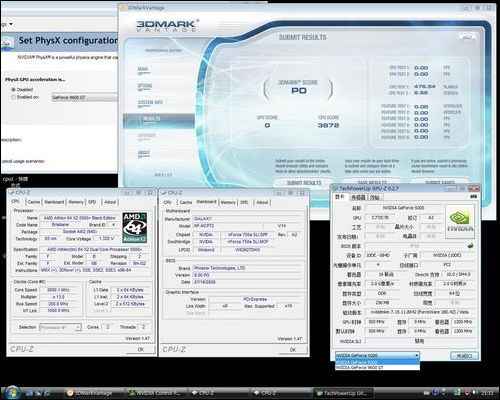Open the GeForce 9600 GT PhysX device dropdown
The width and height of the screenshot is (500, 400).
85,98
